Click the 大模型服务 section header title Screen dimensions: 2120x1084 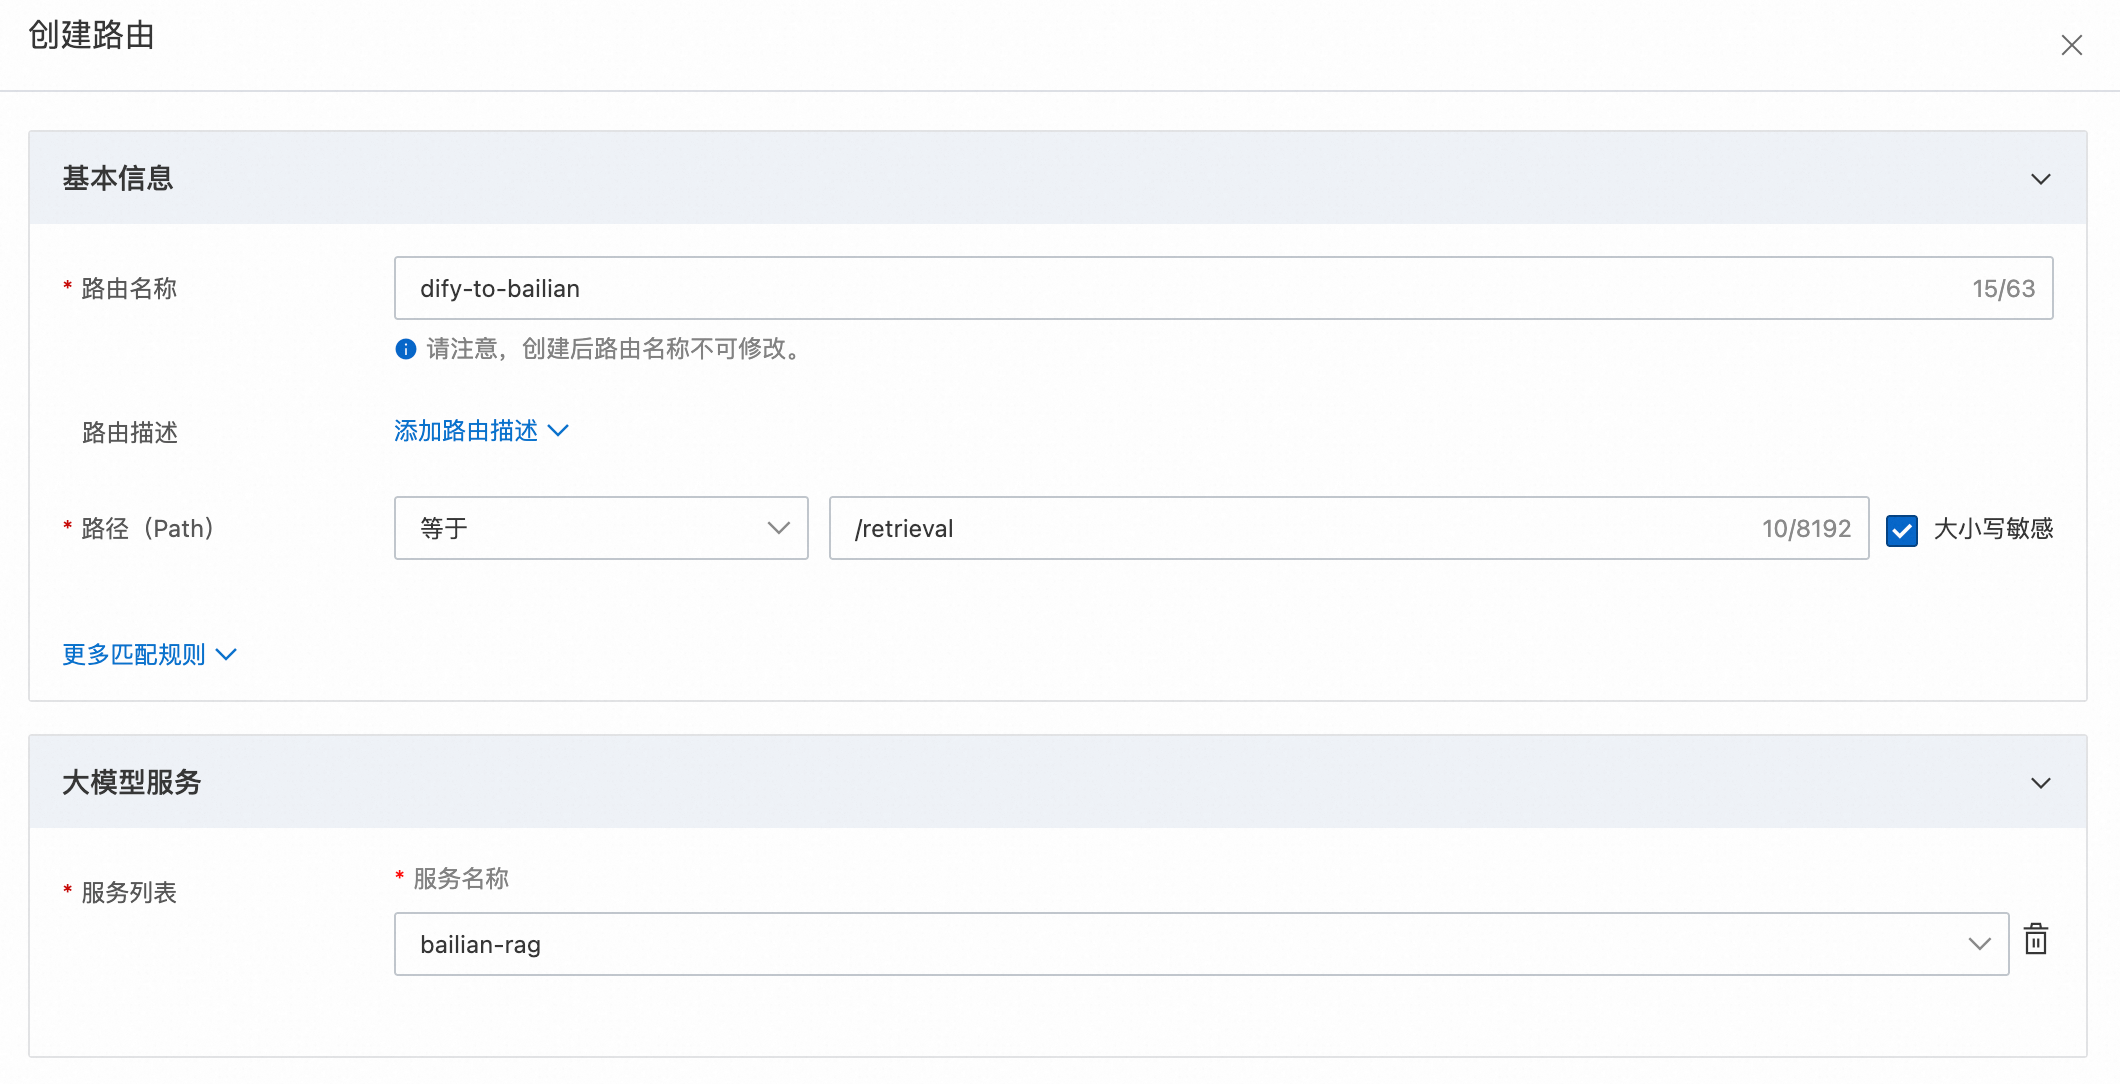[132, 782]
